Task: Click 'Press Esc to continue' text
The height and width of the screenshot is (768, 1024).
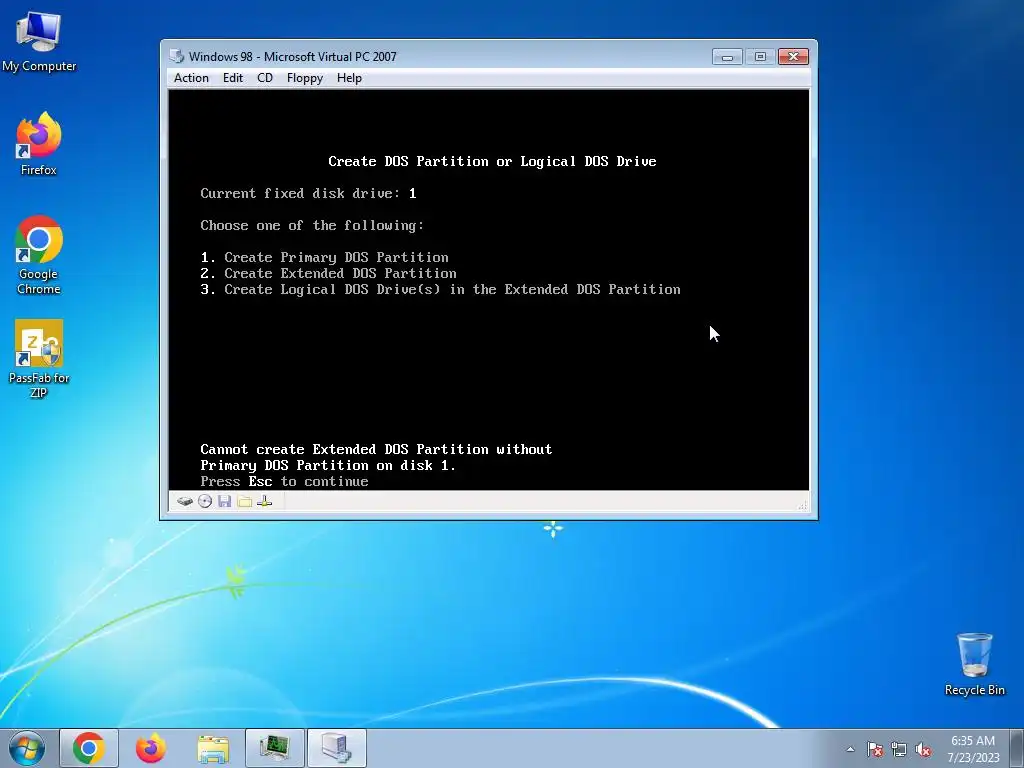Action: [x=284, y=481]
